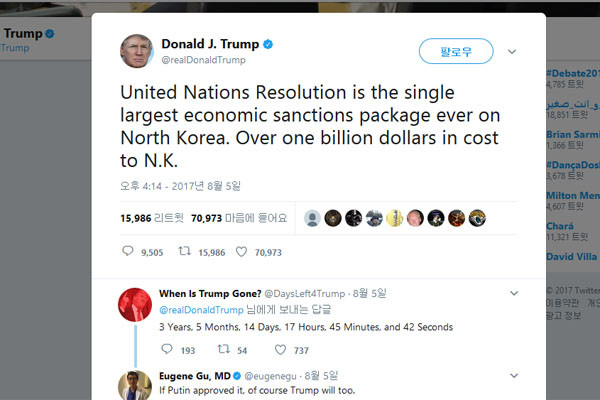Click the retweet icon showing 15,986
The height and width of the screenshot is (400, 600).
click(x=184, y=251)
